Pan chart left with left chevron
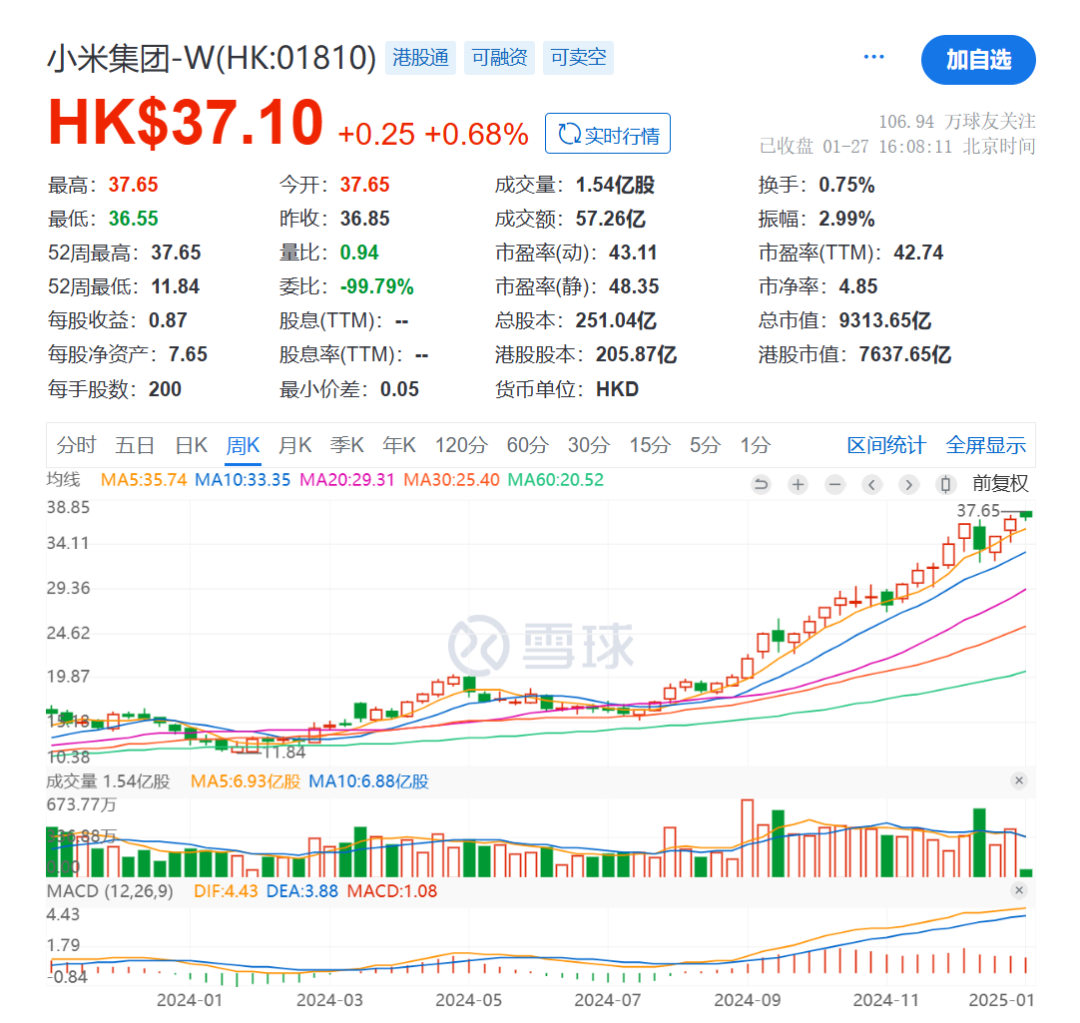The height and width of the screenshot is (1023, 1080). (x=871, y=484)
